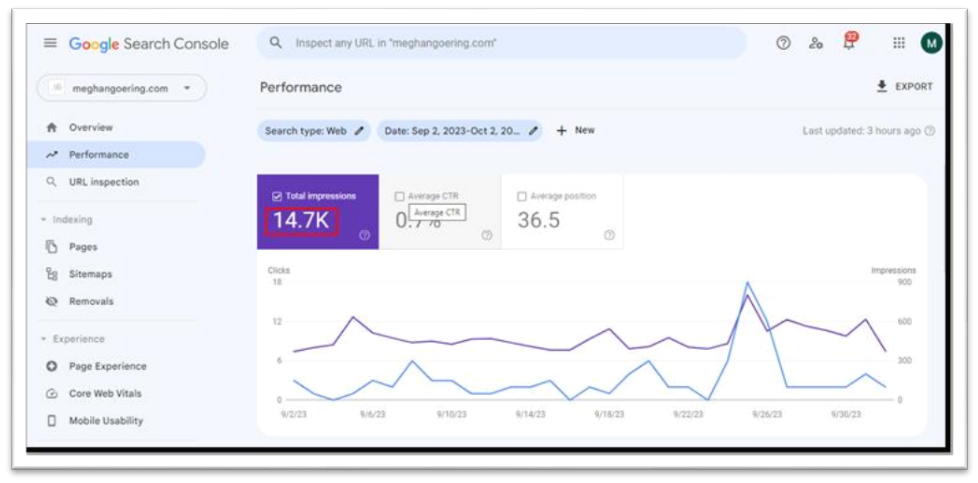
Task: Open the user settings people icon
Action: [816, 43]
